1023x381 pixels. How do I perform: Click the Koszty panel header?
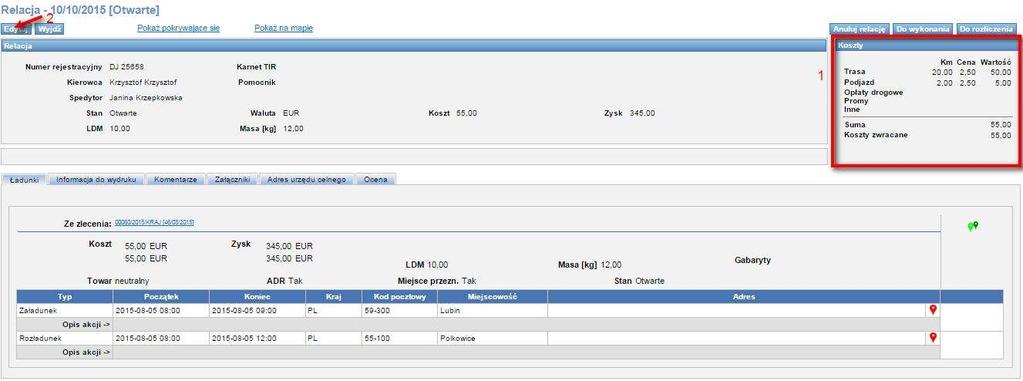pos(926,46)
